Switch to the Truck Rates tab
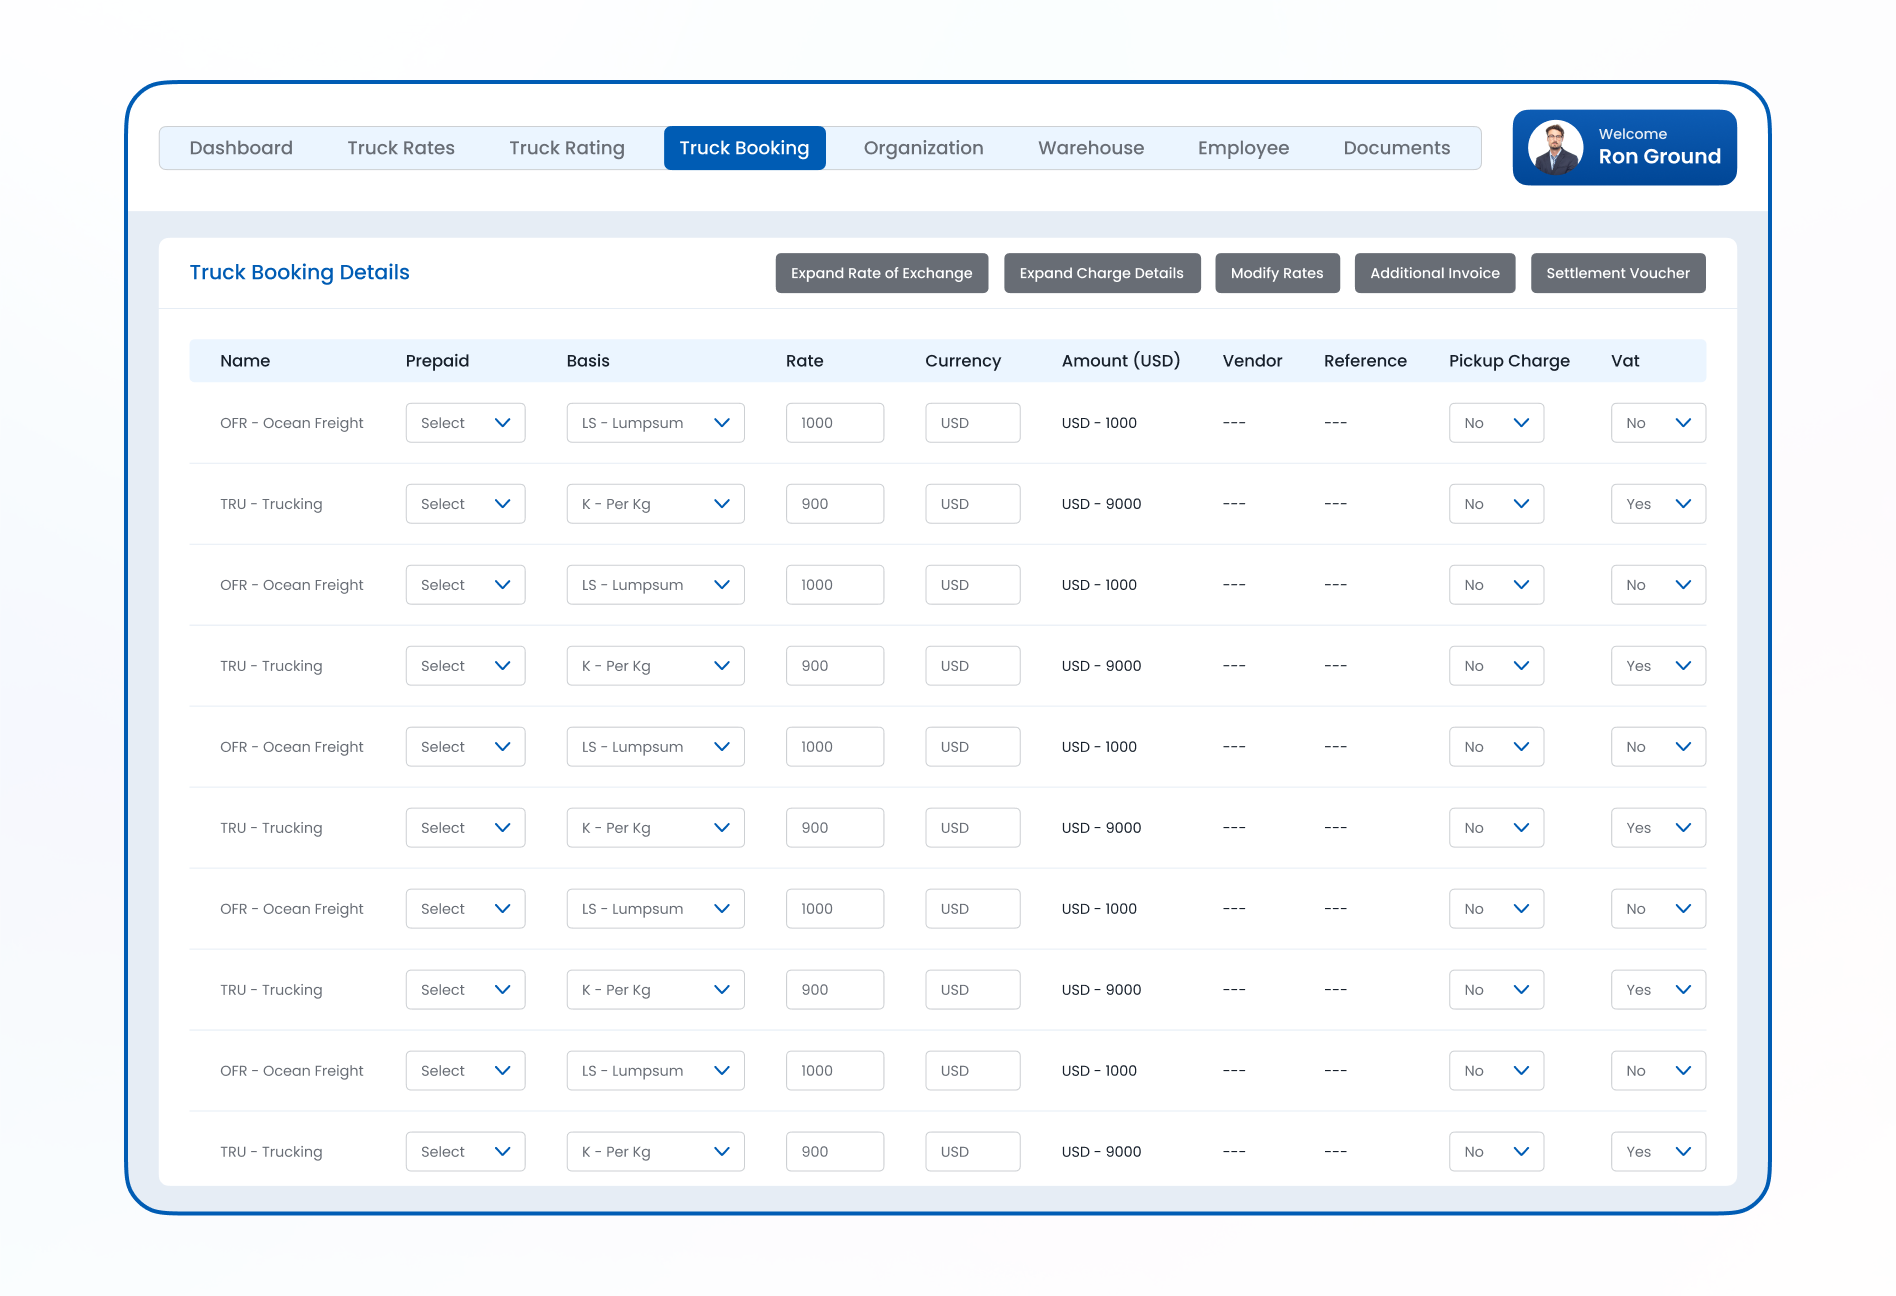Viewport: 1896px width, 1296px height. (x=401, y=148)
